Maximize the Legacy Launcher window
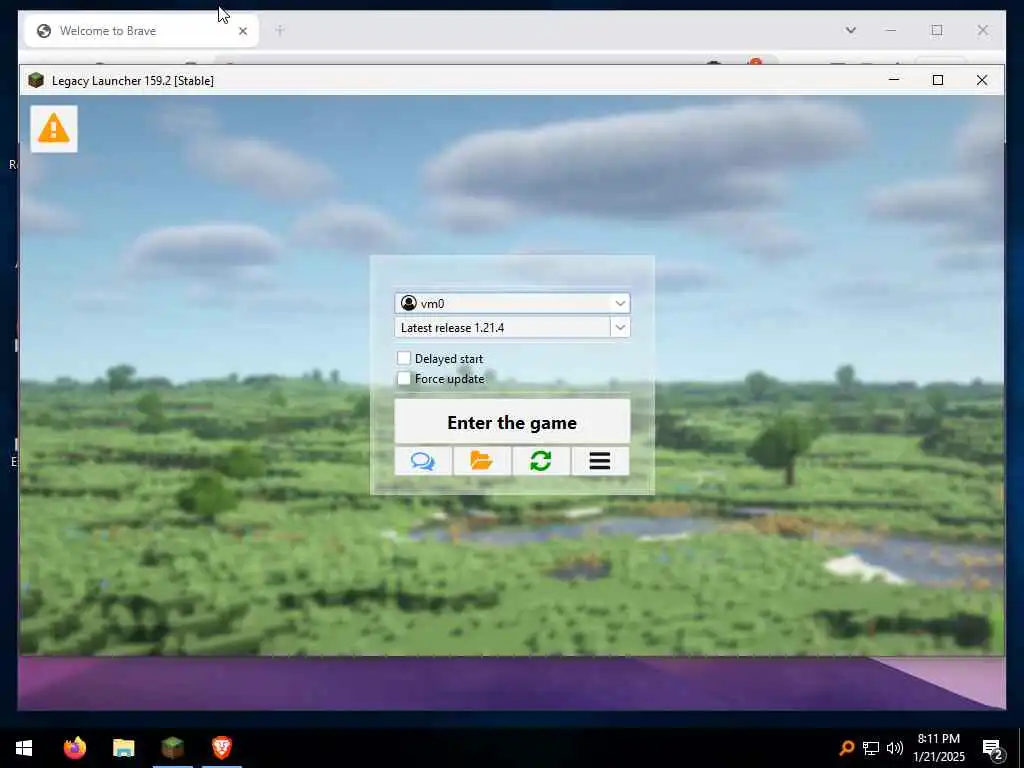 [x=938, y=80]
